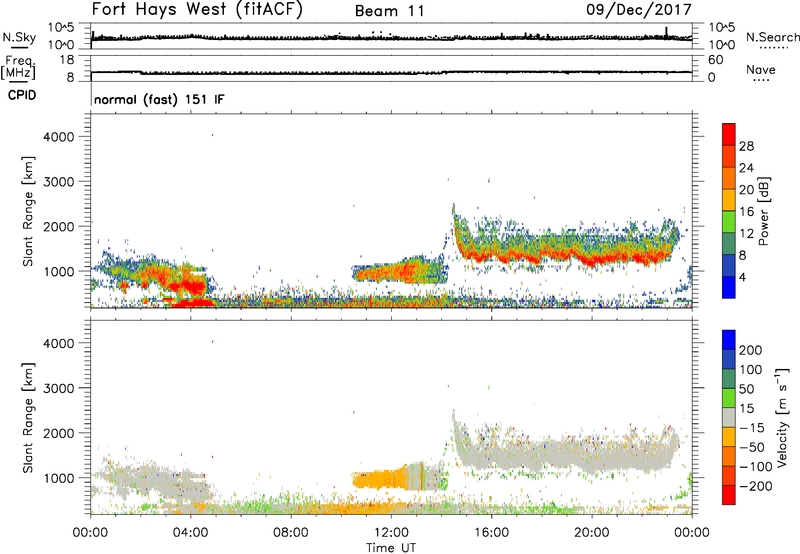800x554 pixels.
Task: Select "normal (fast) 151 IF" mode text
Action: click(159, 99)
